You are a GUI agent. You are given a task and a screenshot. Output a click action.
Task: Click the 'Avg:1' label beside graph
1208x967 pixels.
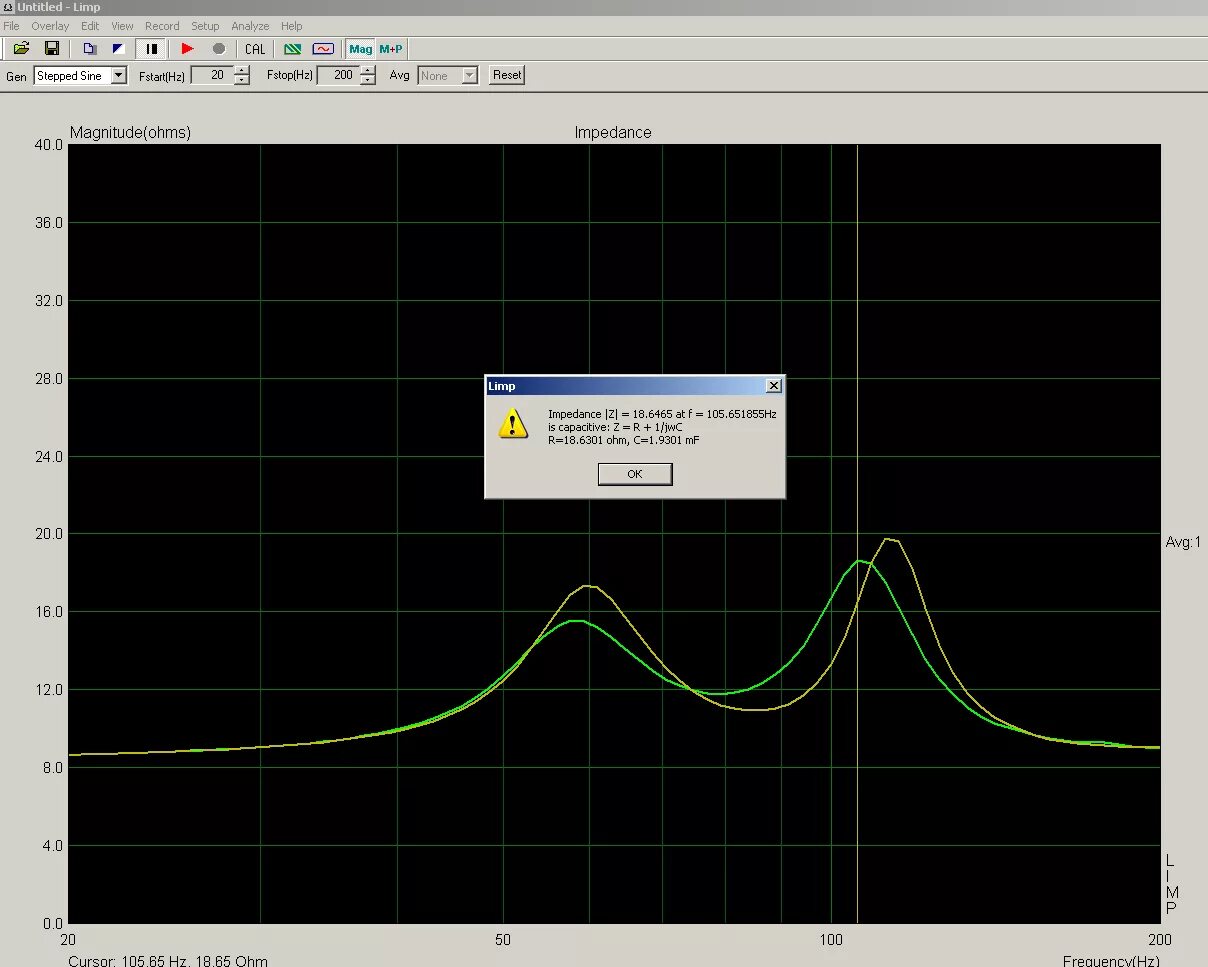click(1183, 542)
